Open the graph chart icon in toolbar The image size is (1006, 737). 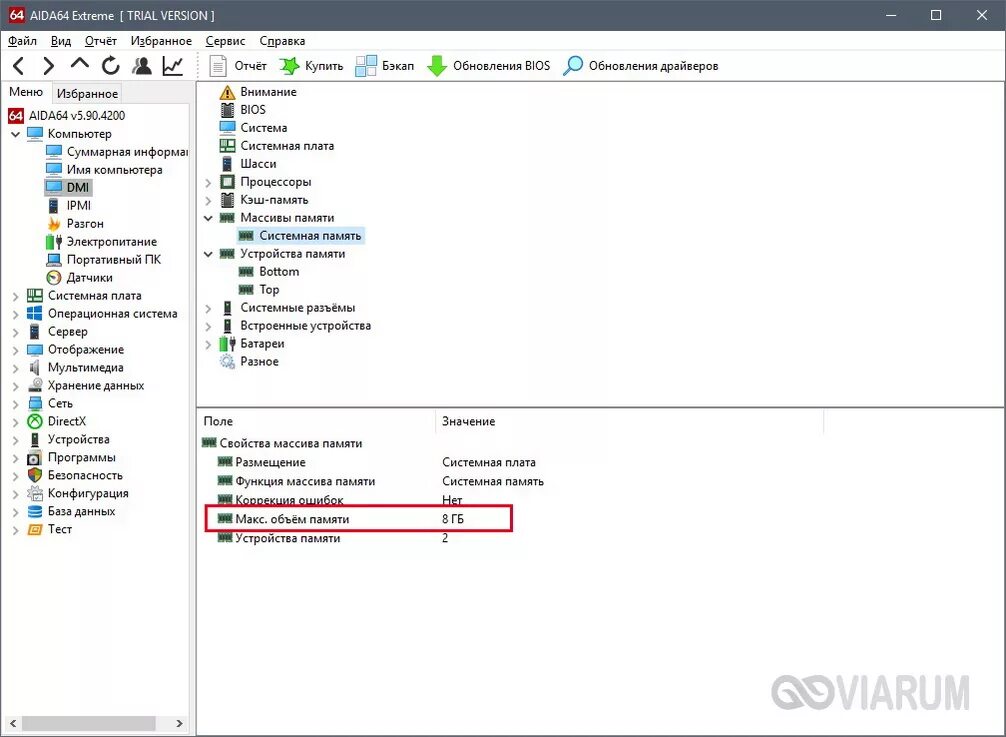coord(173,65)
